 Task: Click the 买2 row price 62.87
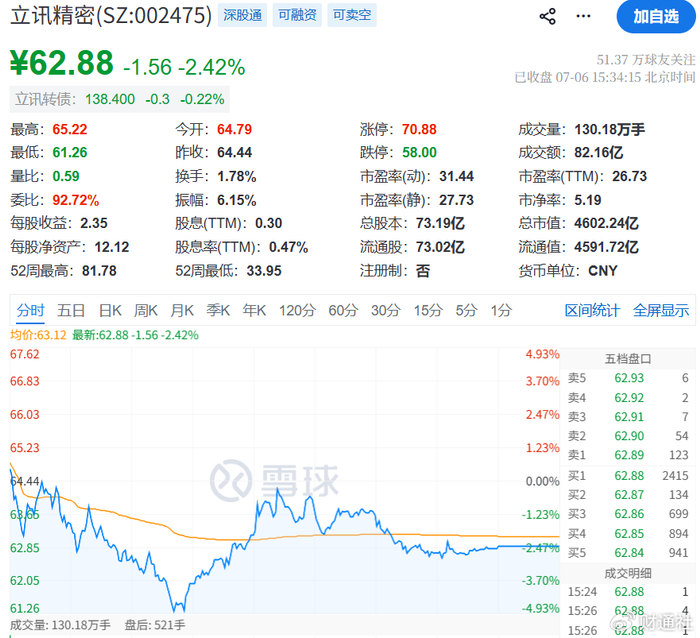click(629, 495)
